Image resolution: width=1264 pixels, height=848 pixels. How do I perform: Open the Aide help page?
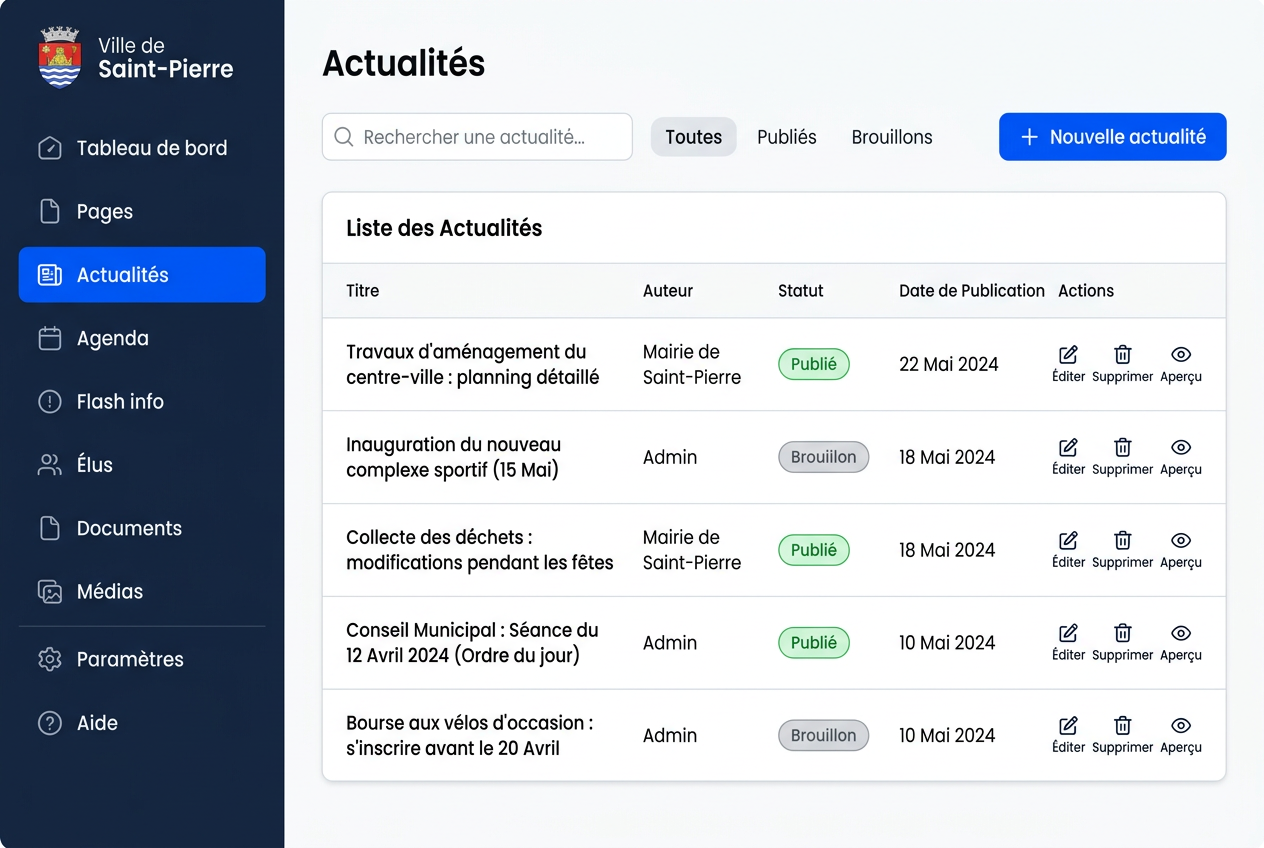tap(142, 723)
